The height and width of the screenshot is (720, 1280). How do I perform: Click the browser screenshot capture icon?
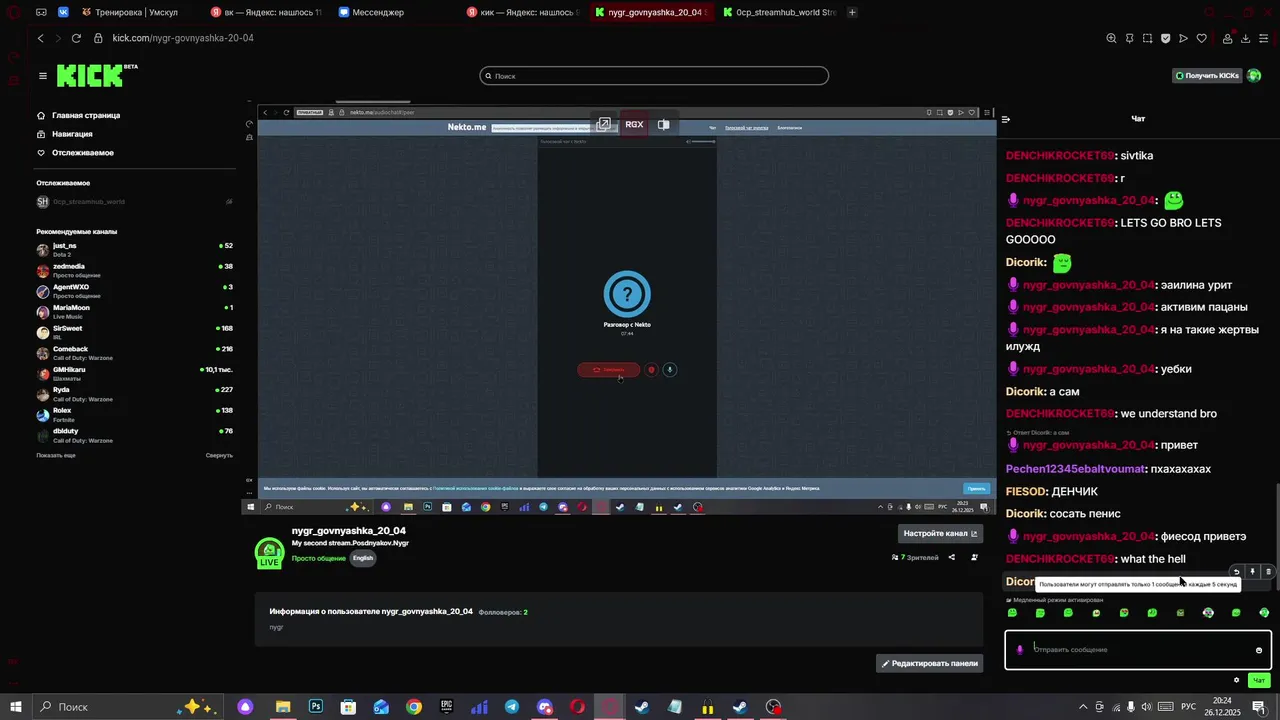(x=1147, y=38)
